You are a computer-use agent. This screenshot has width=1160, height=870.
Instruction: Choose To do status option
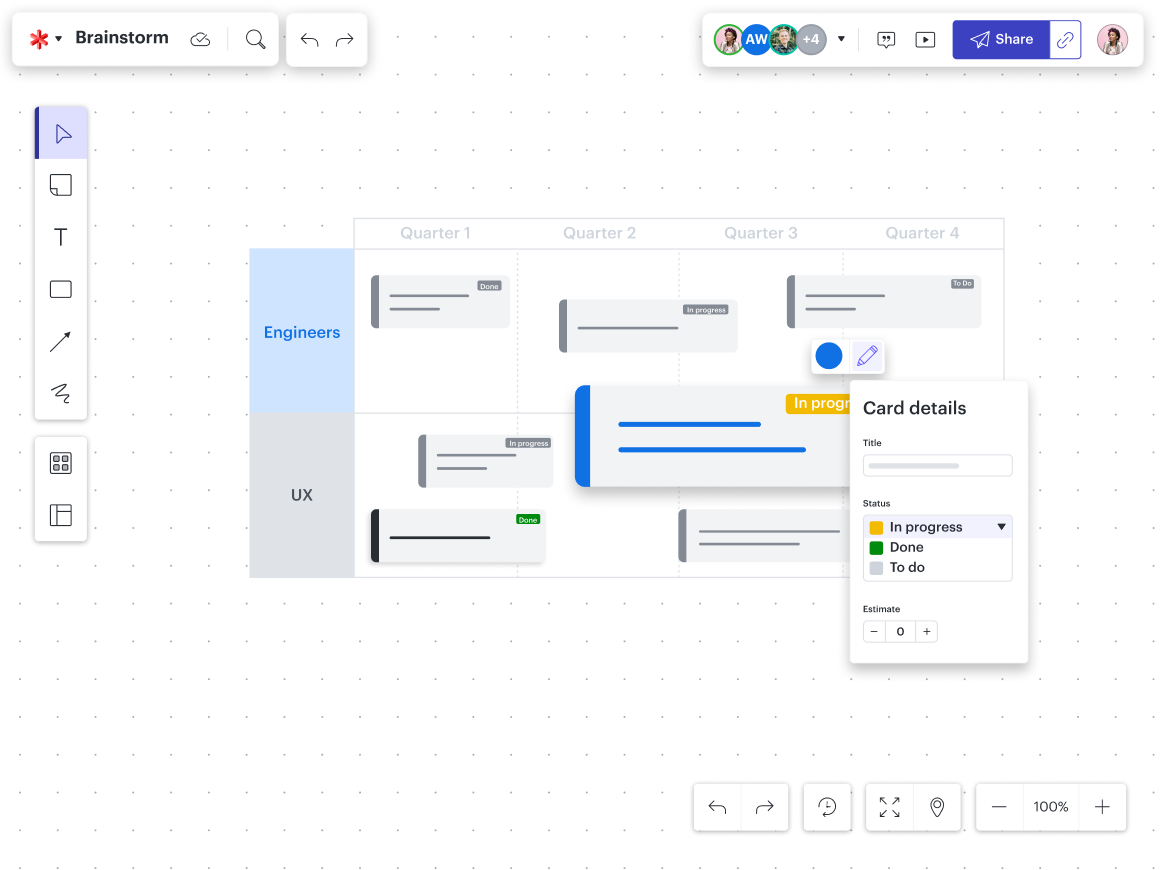click(907, 567)
